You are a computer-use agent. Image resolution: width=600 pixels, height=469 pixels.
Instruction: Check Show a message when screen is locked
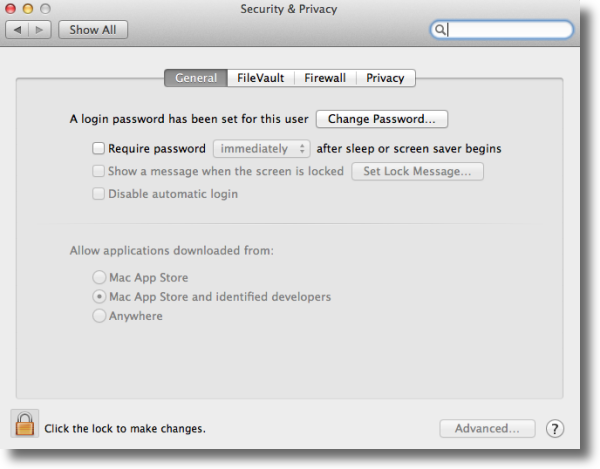tap(98, 171)
